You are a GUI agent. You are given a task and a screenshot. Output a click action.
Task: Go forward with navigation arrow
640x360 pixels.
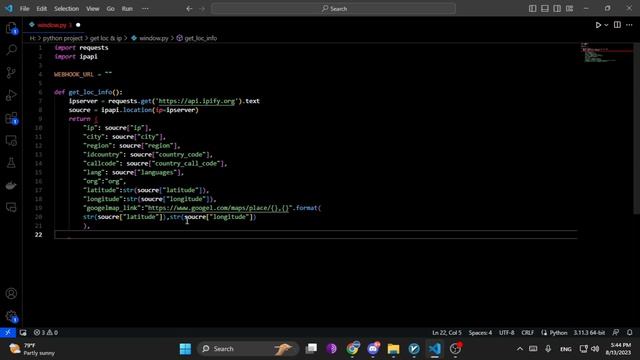(202, 9)
